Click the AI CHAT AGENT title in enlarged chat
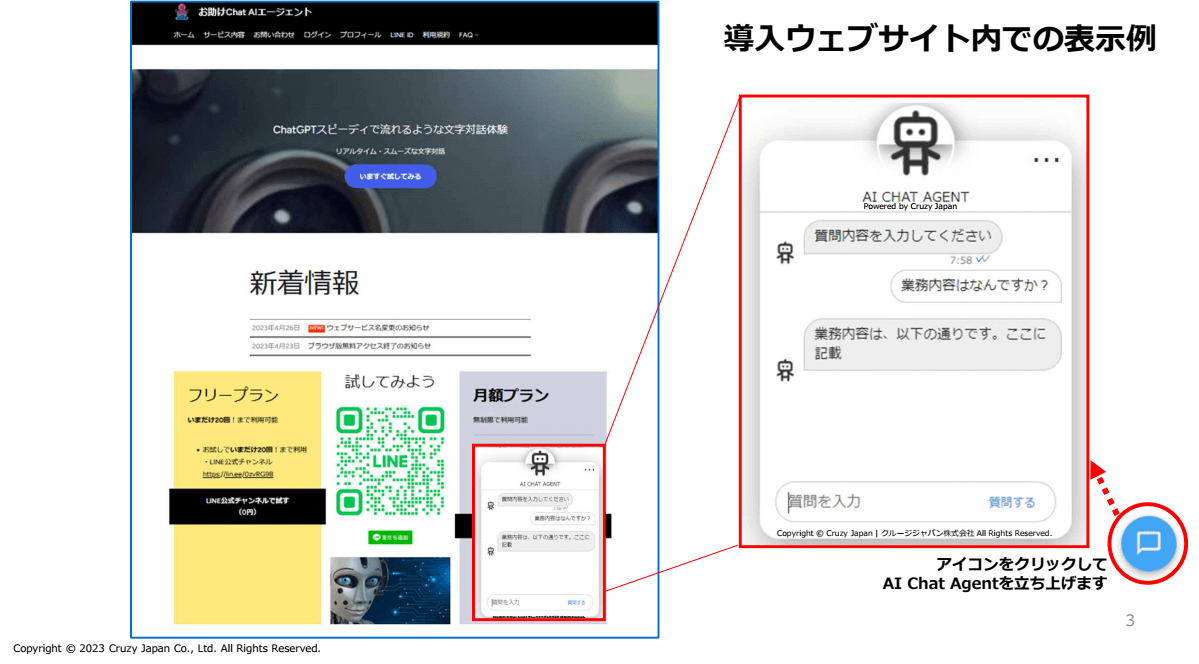Screen dimensions: 1199x664 (915, 196)
